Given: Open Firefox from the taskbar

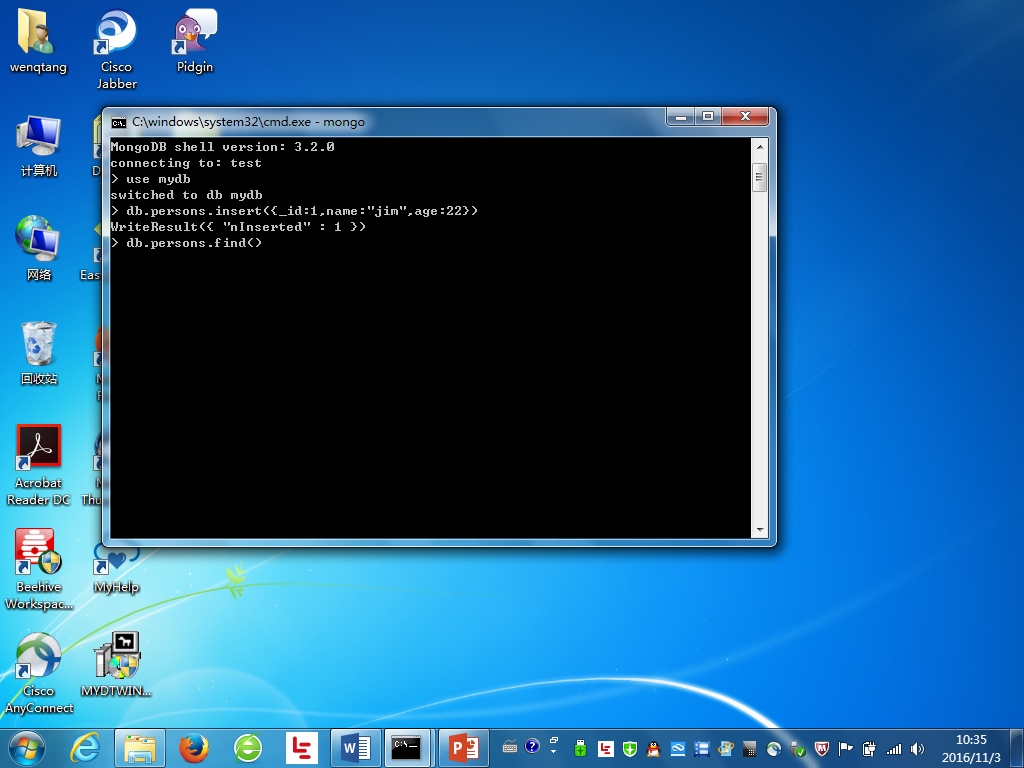Looking at the screenshot, I should coord(194,747).
